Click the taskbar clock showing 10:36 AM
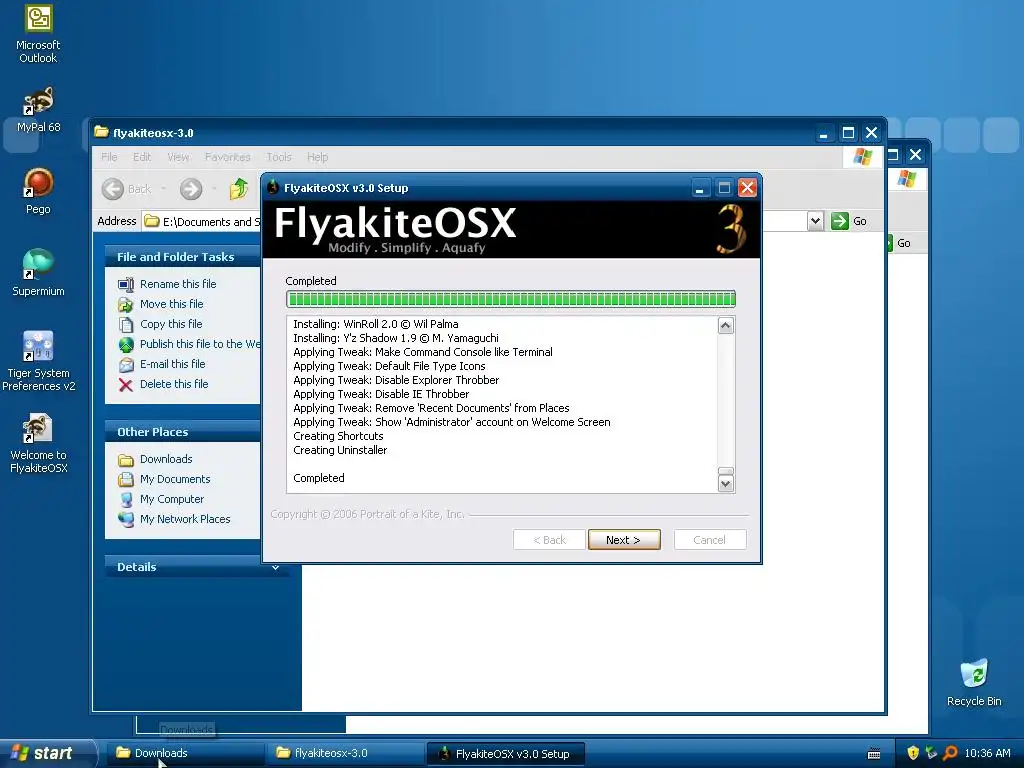This screenshot has height=768, width=1024. [987, 754]
